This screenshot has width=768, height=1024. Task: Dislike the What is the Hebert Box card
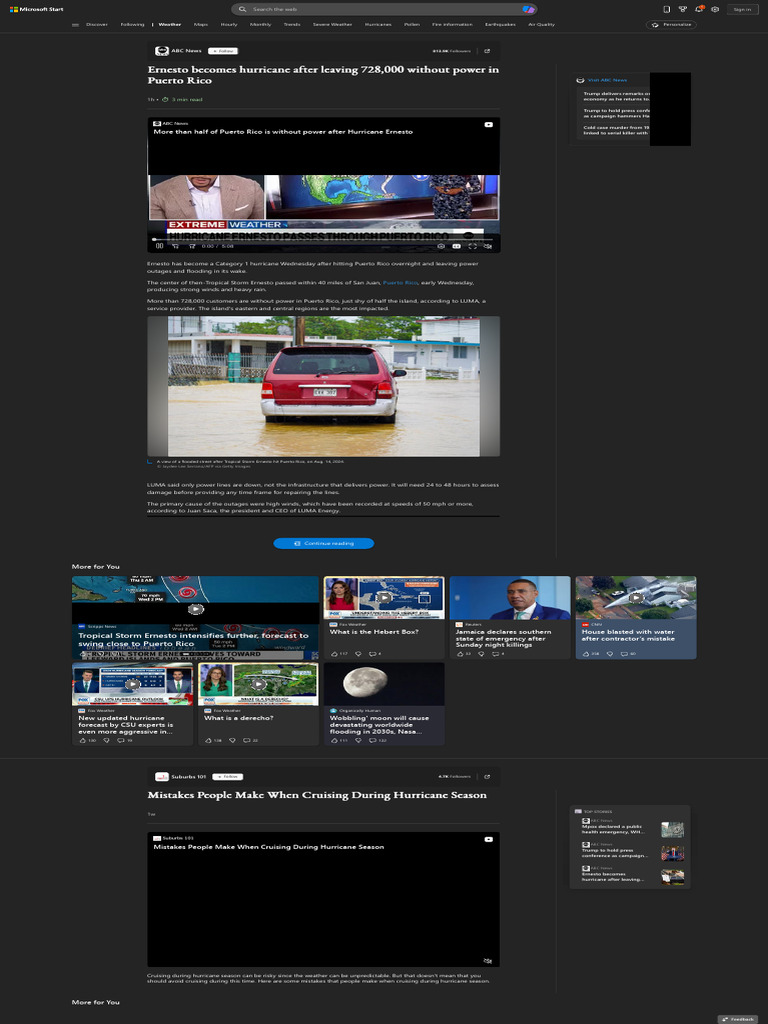pyautogui.click(x=358, y=654)
